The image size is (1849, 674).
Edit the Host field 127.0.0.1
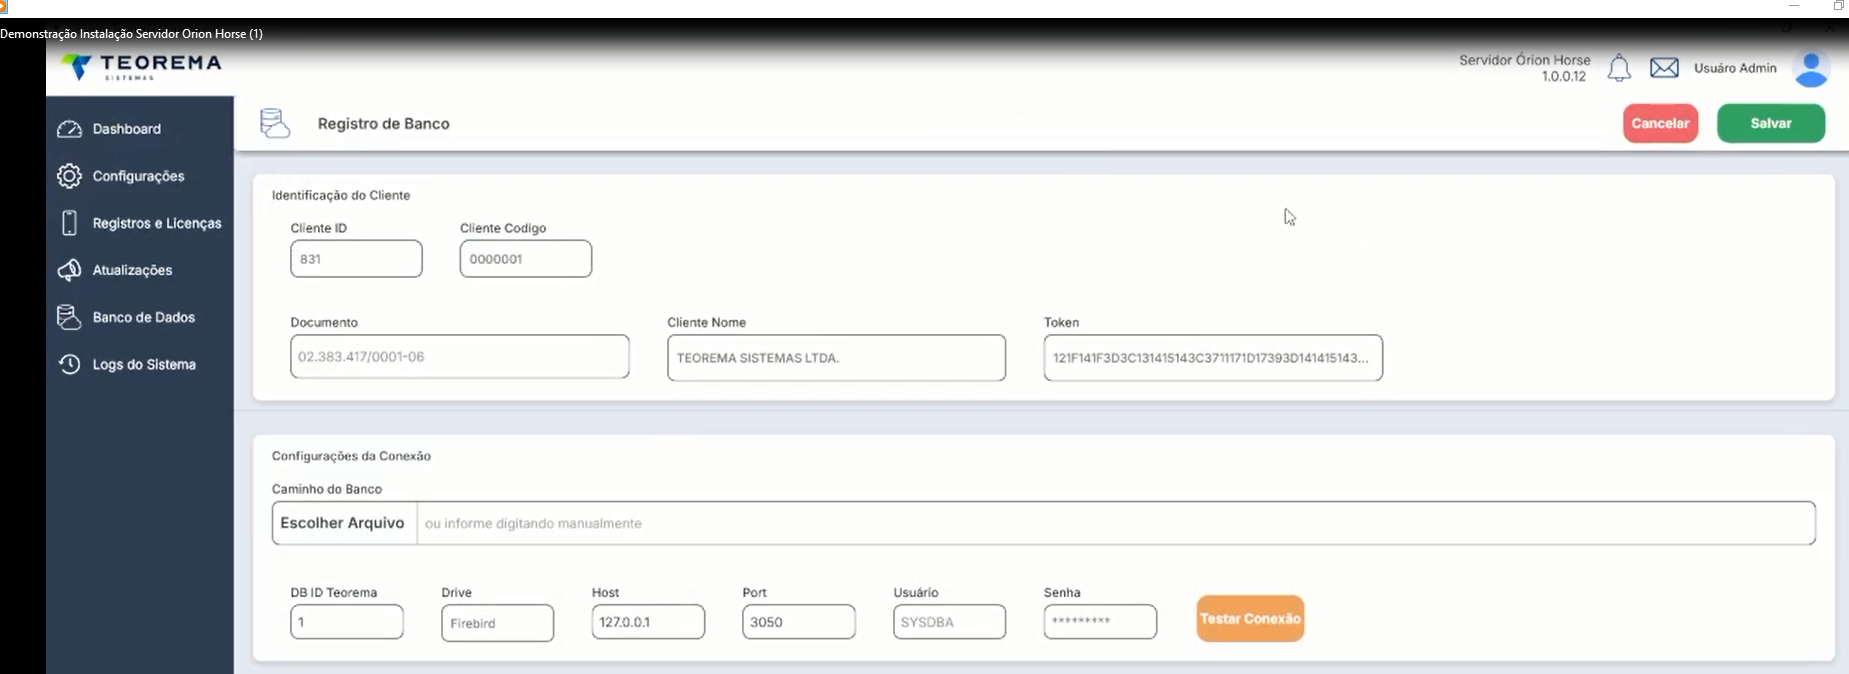[648, 622]
